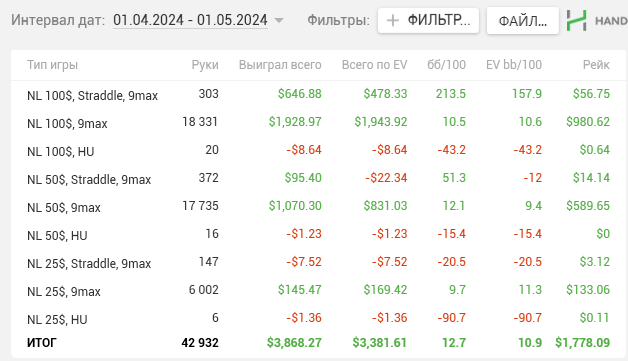
Task: Sort by the Руки column header
Action: pos(205,65)
